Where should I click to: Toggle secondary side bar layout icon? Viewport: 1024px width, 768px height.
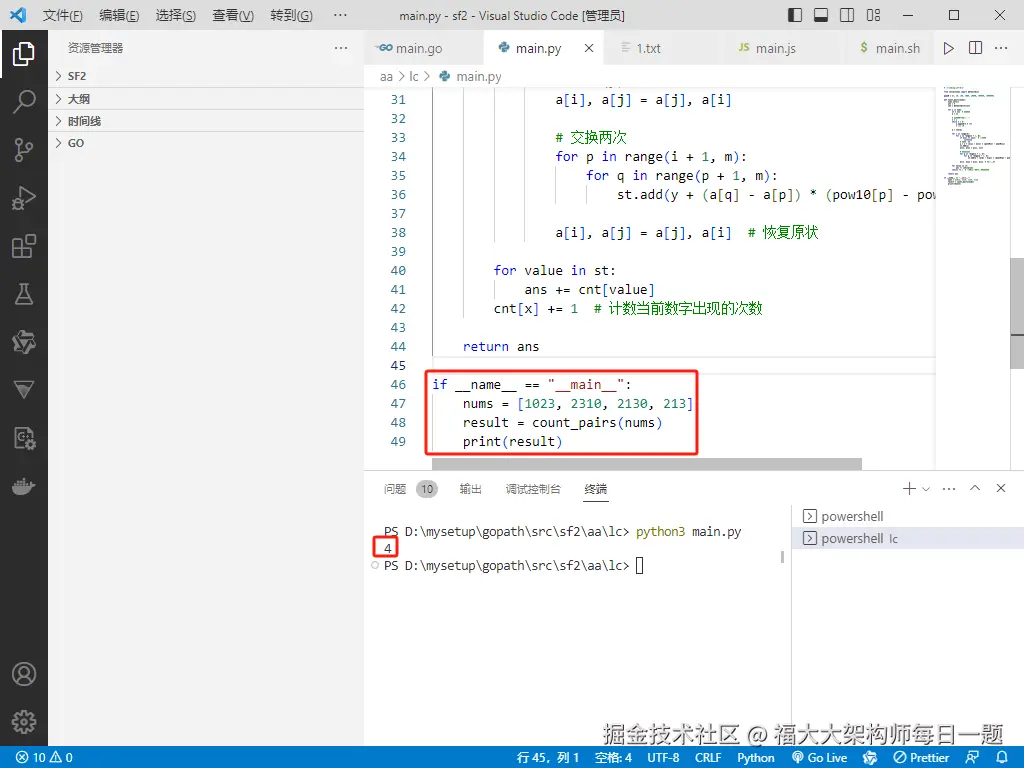(847, 15)
